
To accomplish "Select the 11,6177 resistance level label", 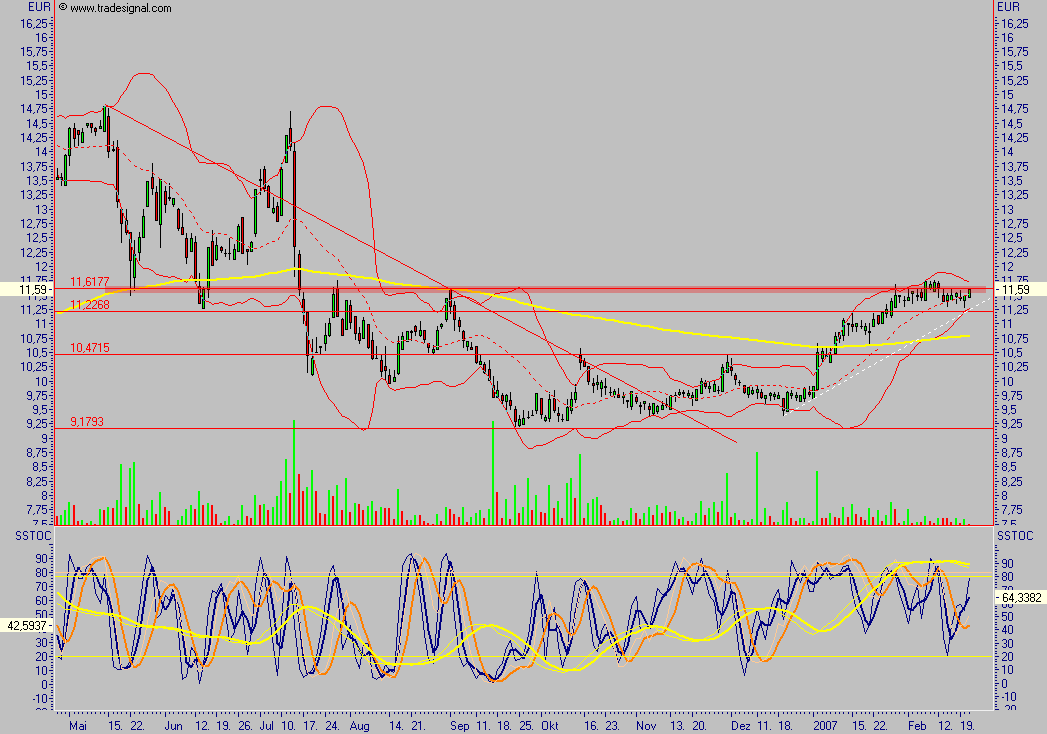I will pos(90,283).
